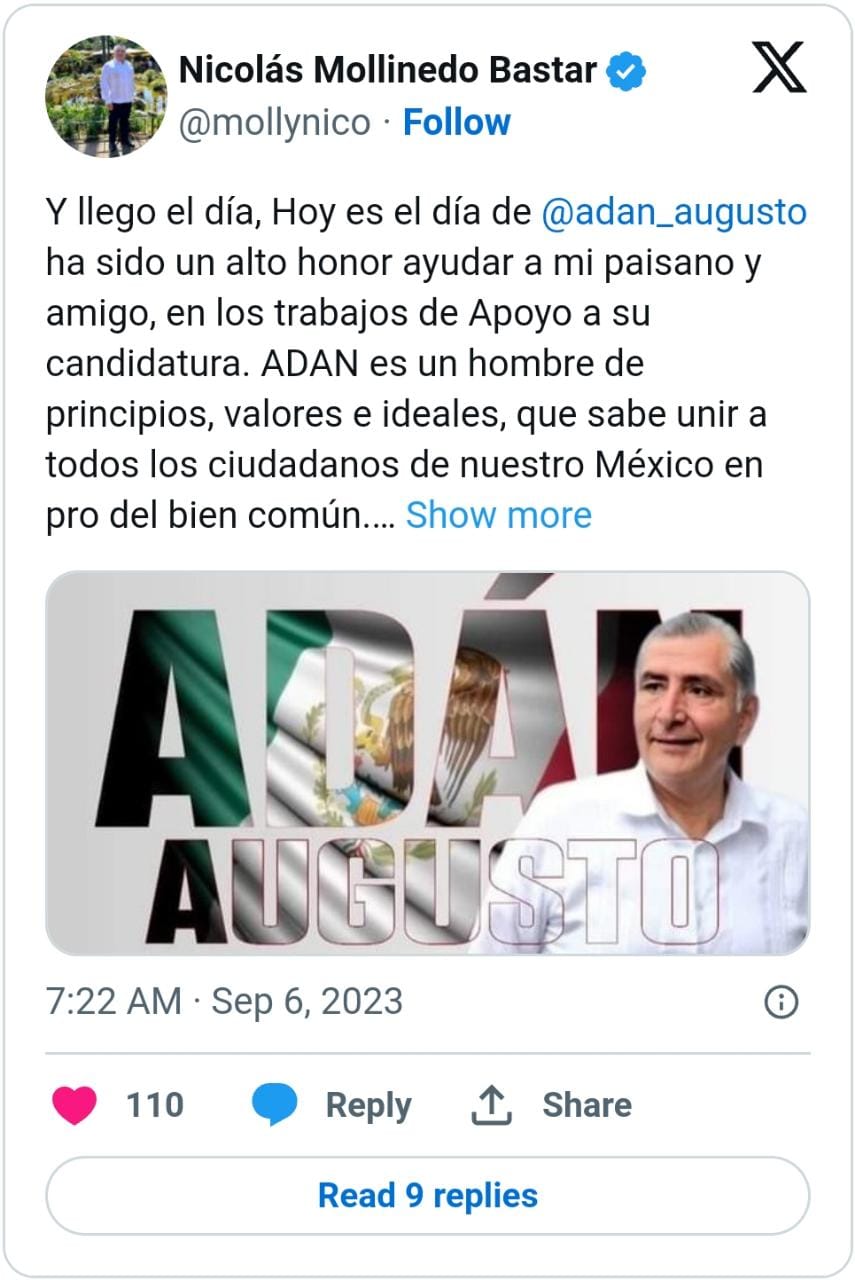
Task: Click the Read 9 replies button
Action: pyautogui.click(x=428, y=1195)
